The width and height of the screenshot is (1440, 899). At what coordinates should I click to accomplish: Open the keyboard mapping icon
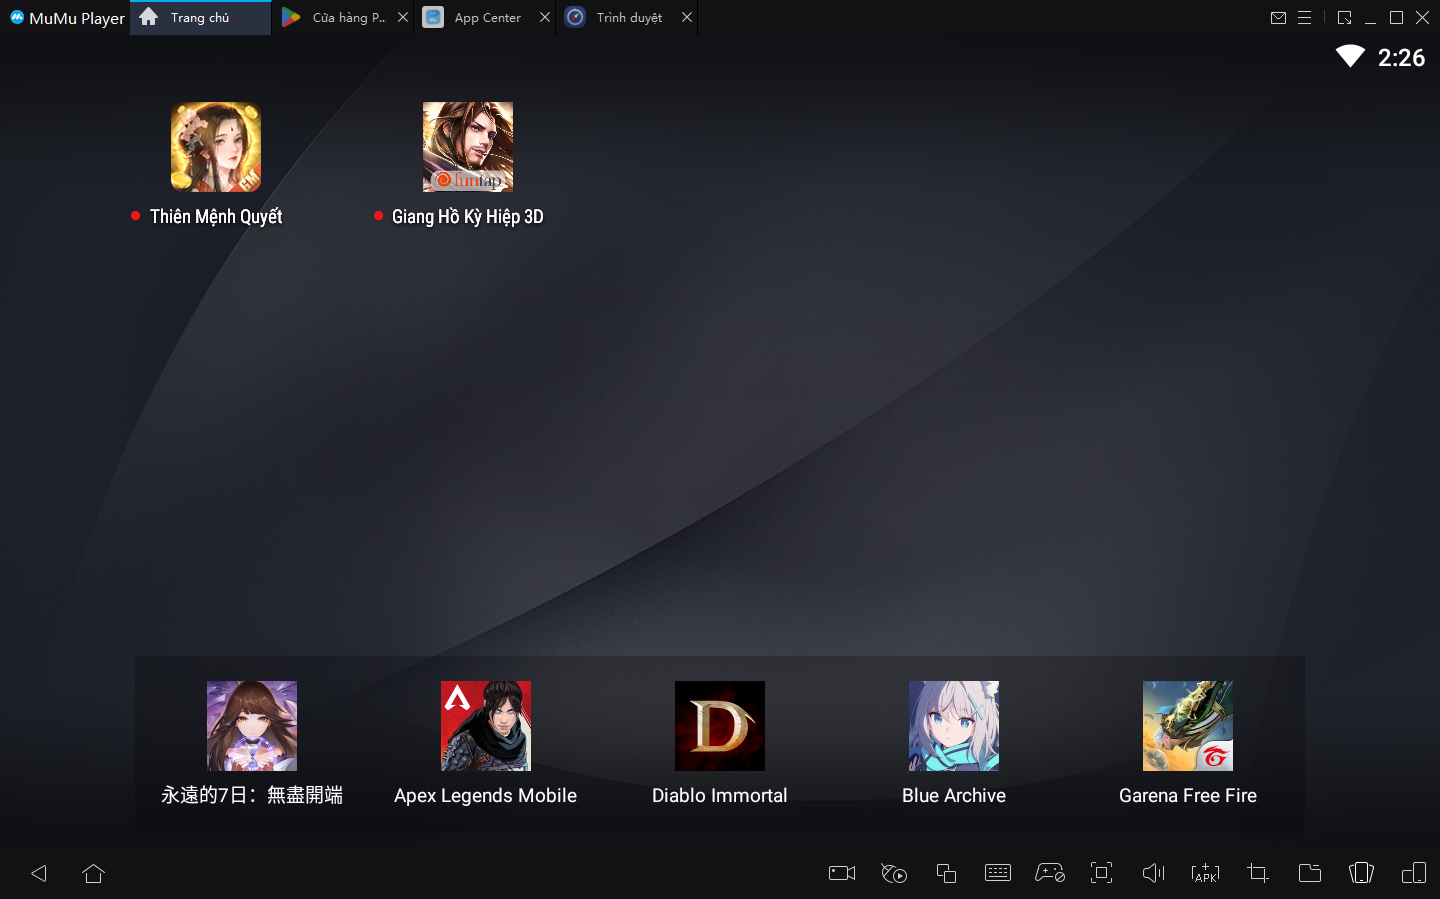998,873
